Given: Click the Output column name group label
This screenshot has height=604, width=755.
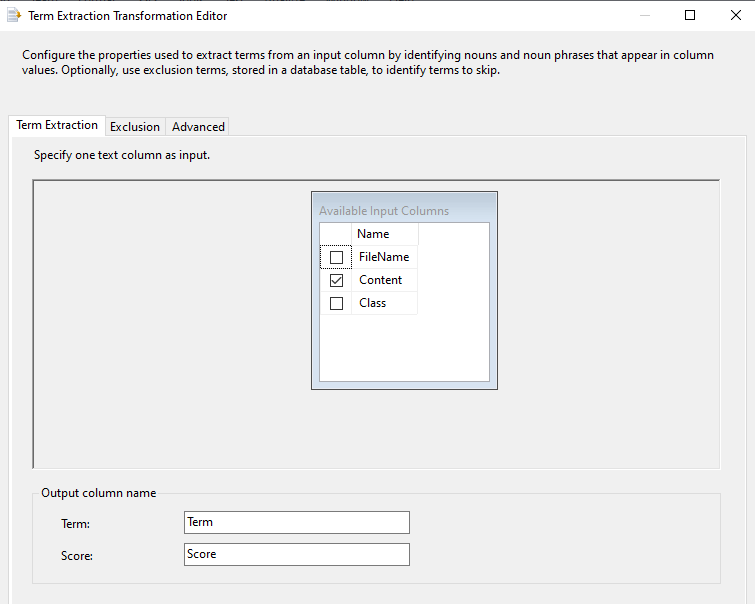Looking at the screenshot, I should (99, 493).
